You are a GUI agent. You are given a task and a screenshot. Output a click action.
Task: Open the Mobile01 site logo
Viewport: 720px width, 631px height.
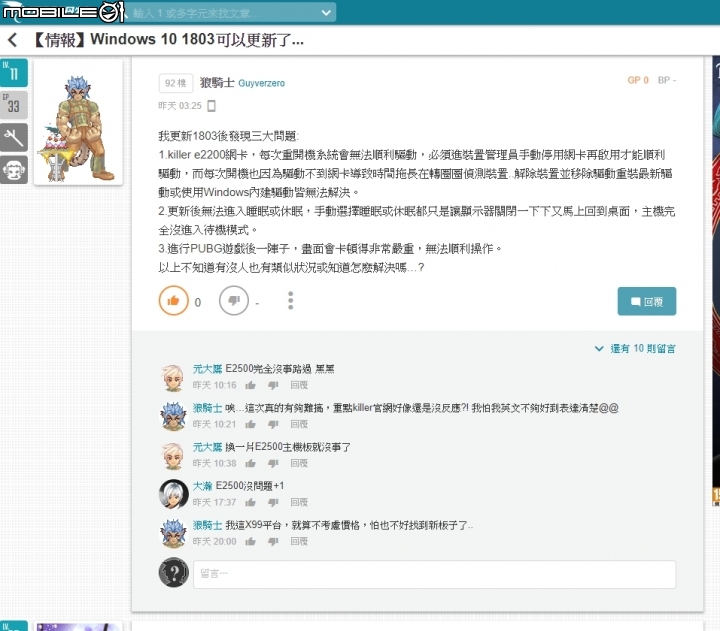[x=63, y=12]
